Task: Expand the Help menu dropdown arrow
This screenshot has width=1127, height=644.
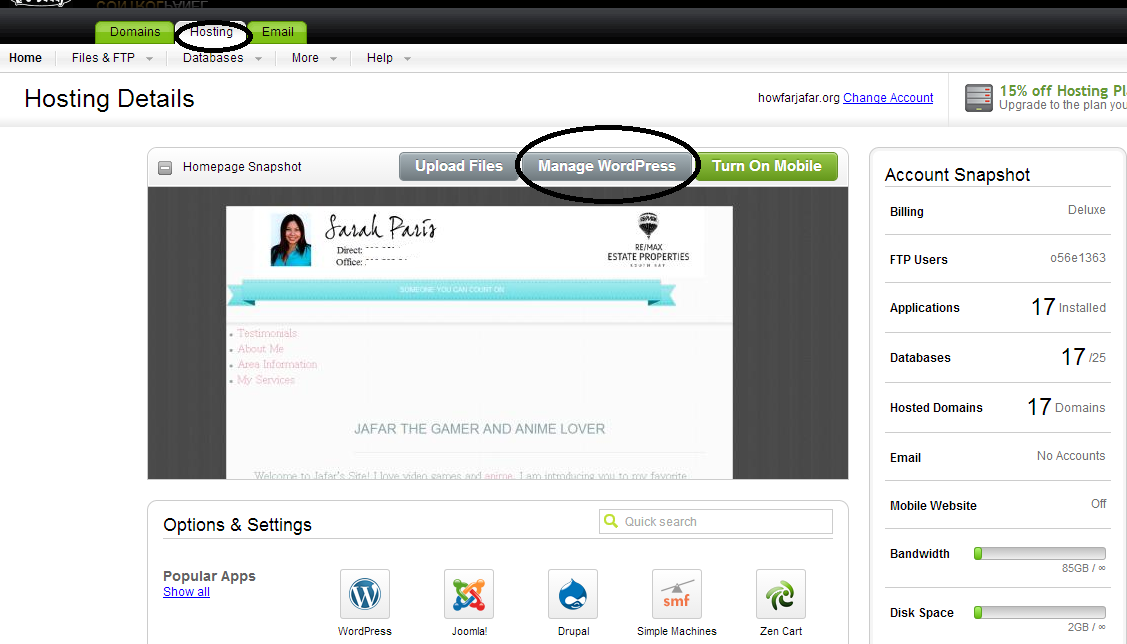Action: click(x=408, y=59)
